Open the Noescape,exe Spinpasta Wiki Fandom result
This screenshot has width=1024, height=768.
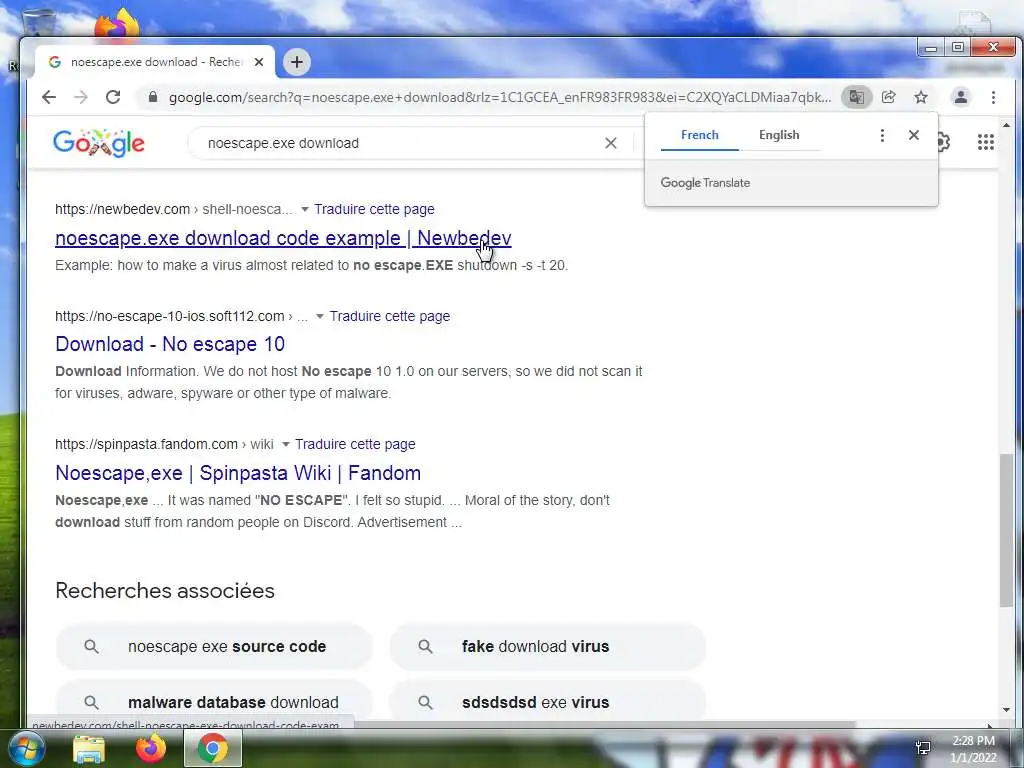point(238,473)
